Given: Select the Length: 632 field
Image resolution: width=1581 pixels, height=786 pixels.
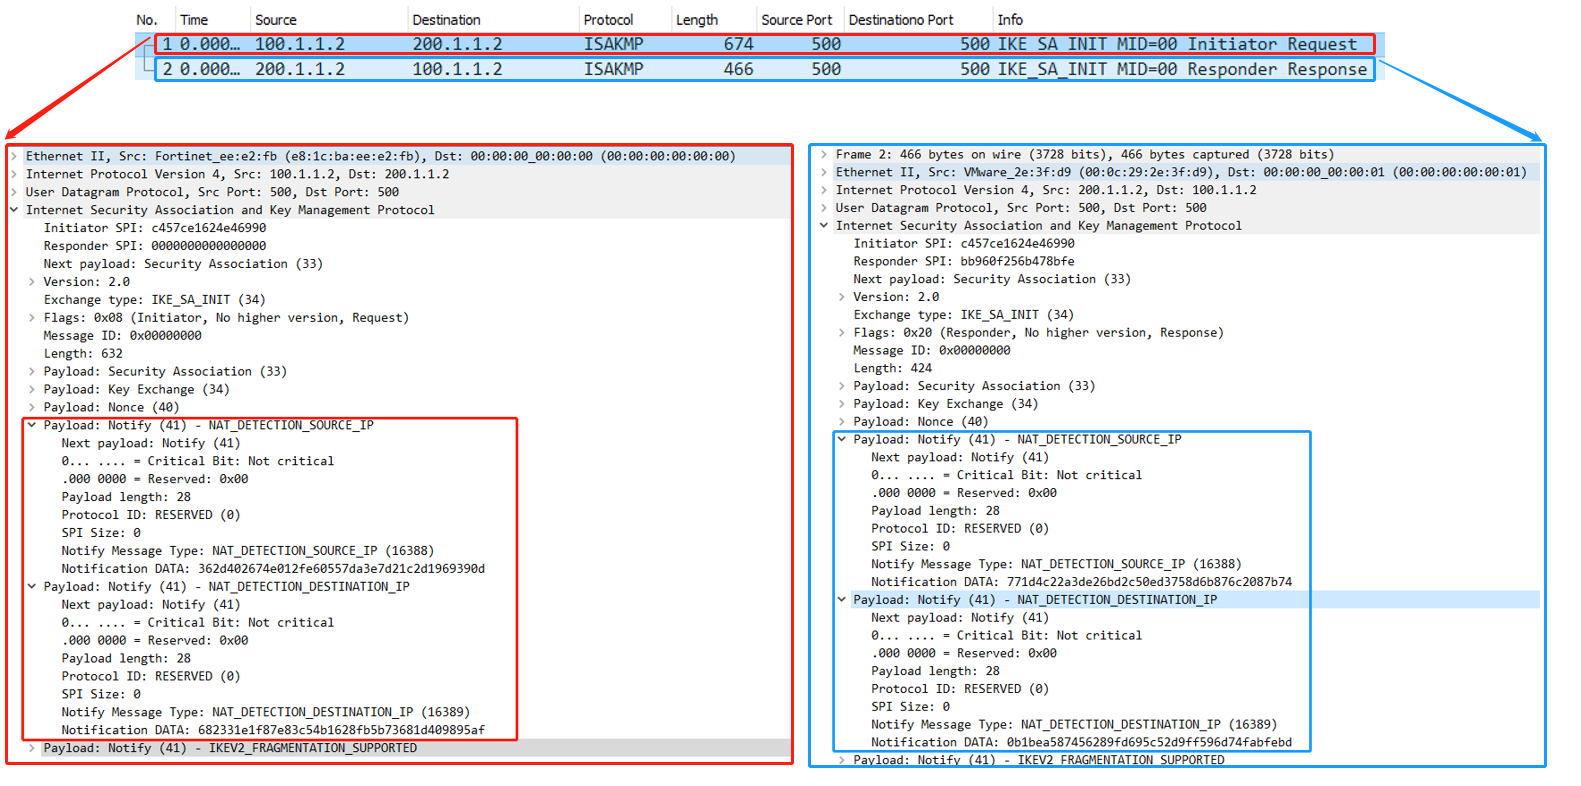Looking at the screenshot, I should tap(83, 354).
